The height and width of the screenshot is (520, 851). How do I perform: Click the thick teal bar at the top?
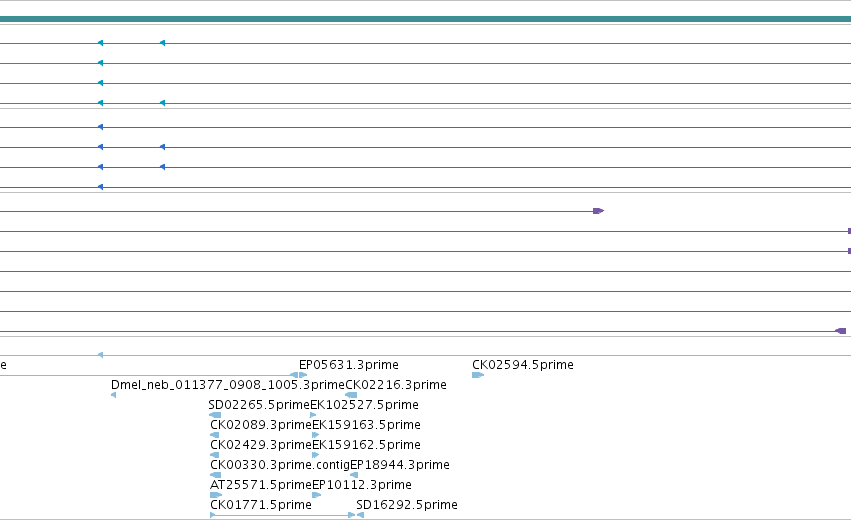426,19
